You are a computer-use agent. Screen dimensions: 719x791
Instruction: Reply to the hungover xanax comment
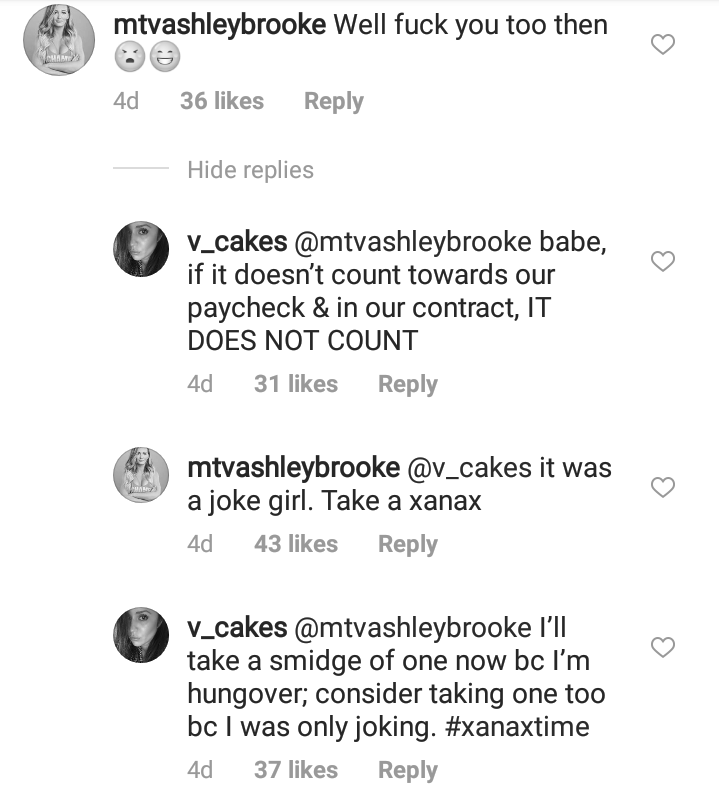click(408, 770)
